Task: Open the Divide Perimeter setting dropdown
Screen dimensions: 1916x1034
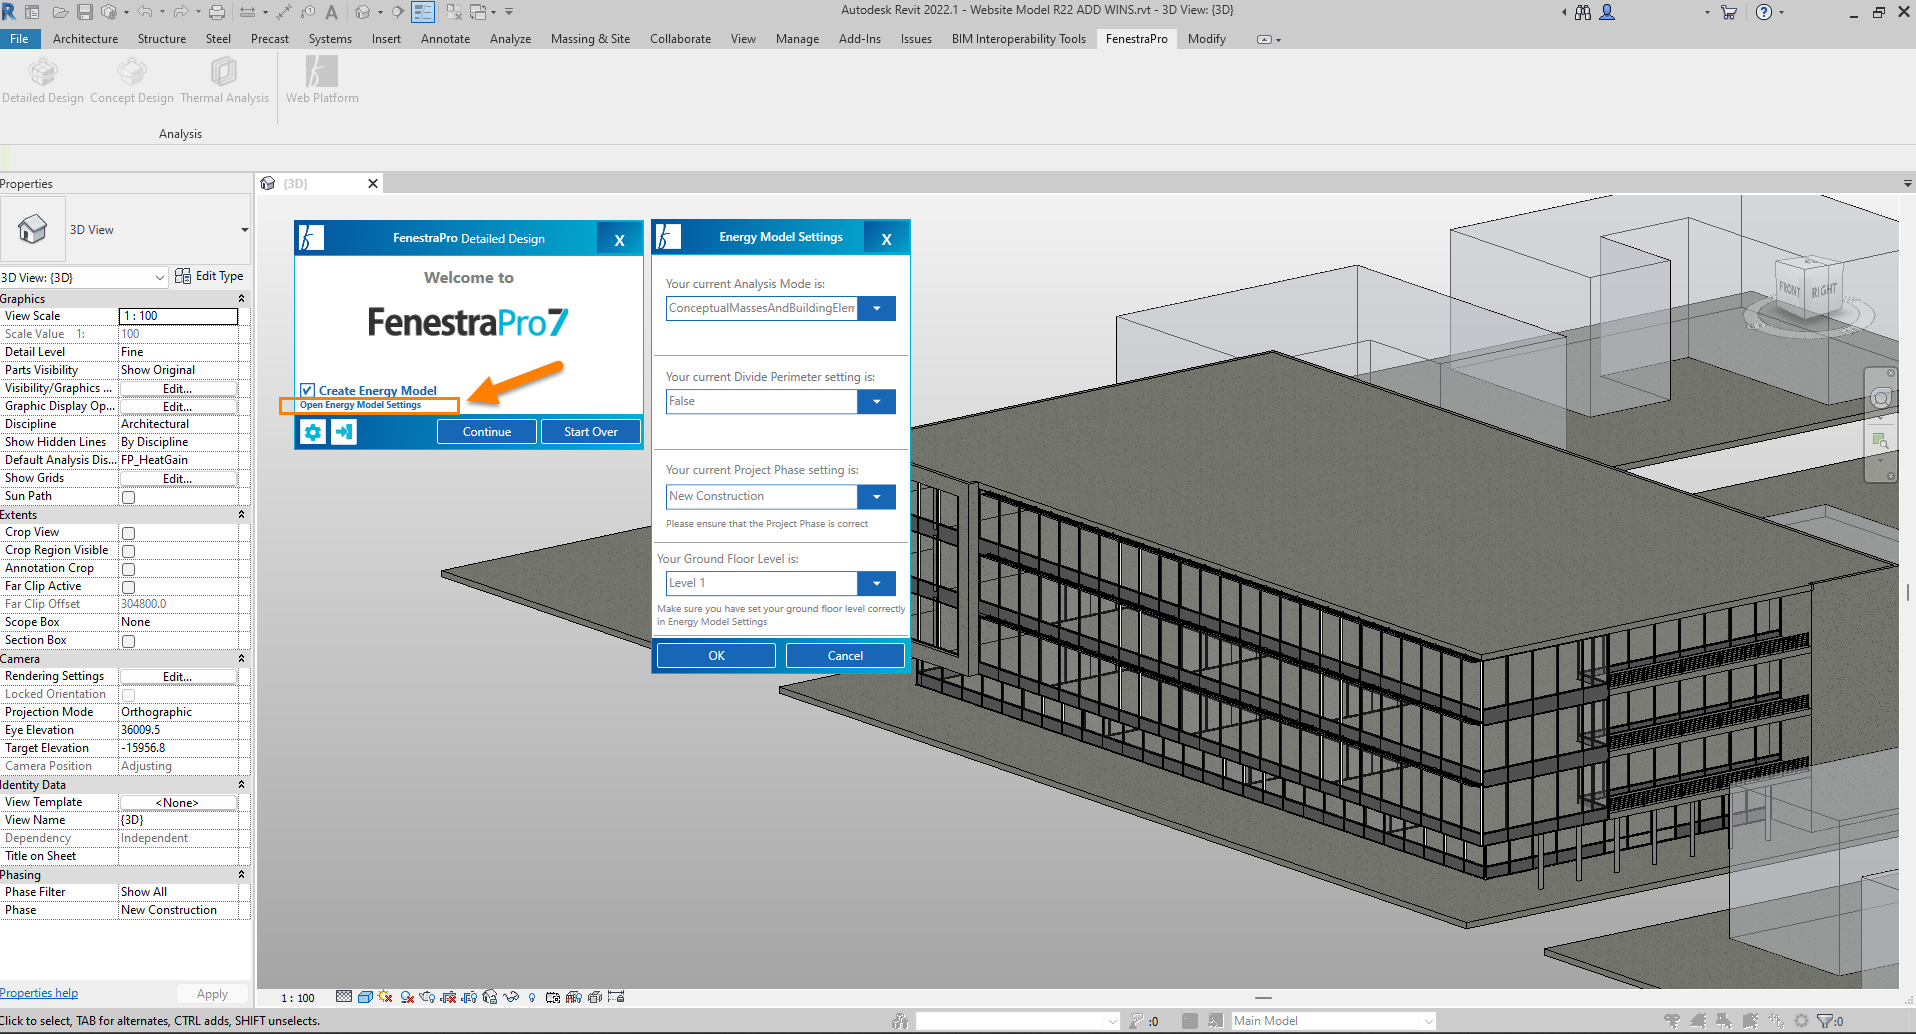Action: (877, 402)
